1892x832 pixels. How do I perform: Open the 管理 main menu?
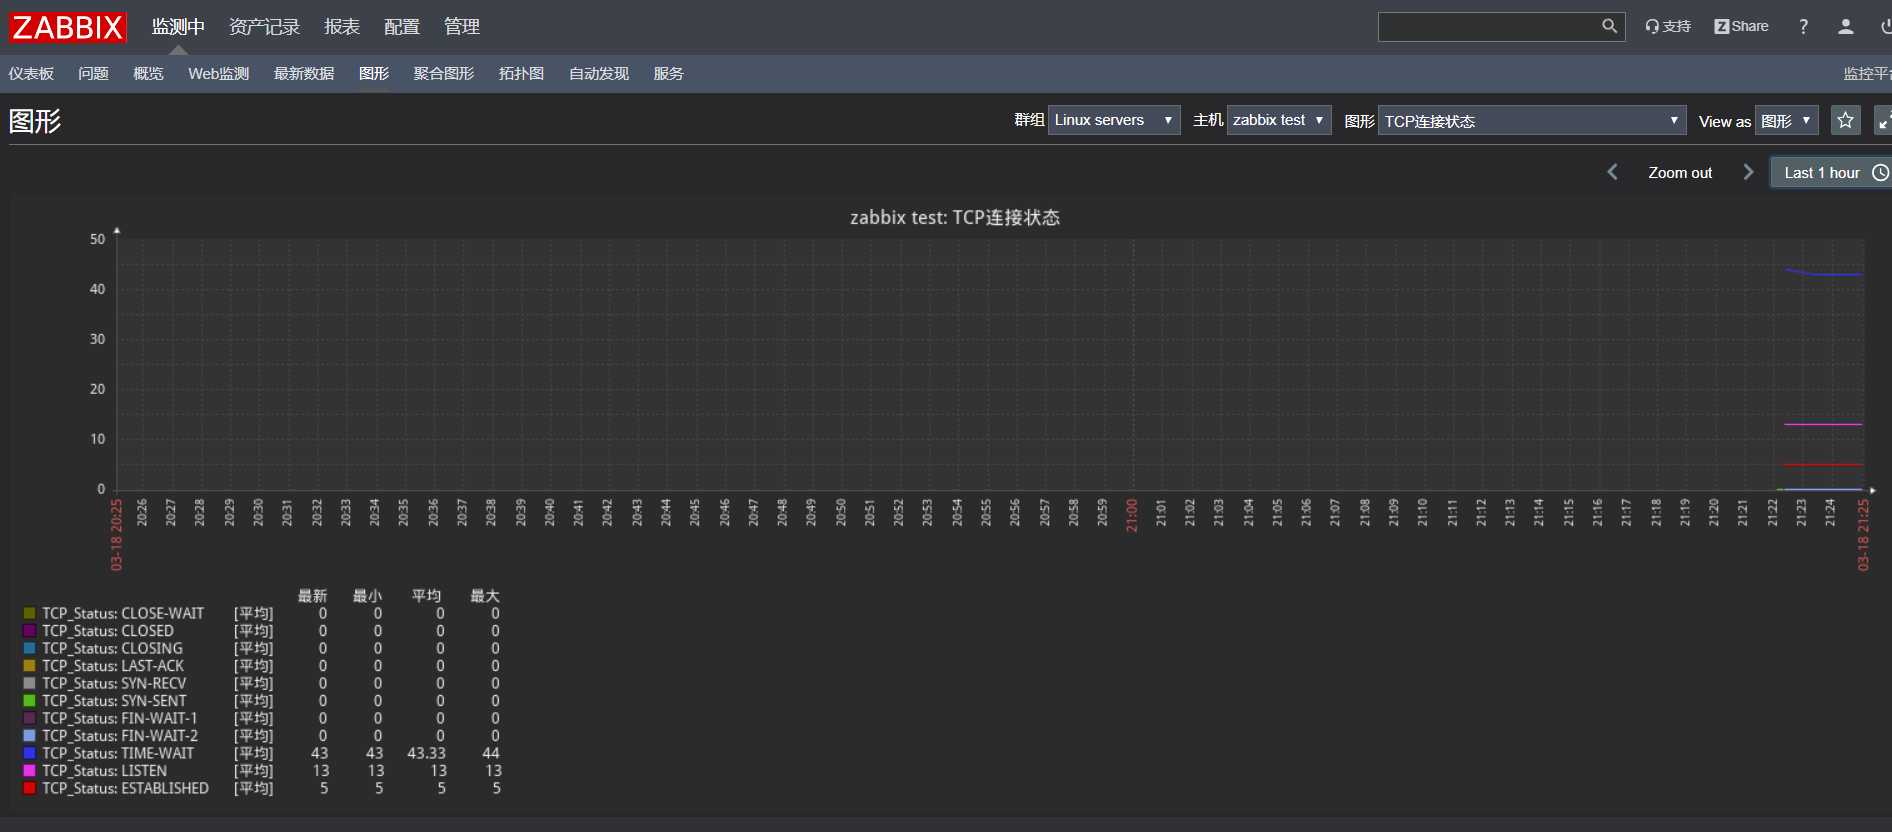(462, 27)
